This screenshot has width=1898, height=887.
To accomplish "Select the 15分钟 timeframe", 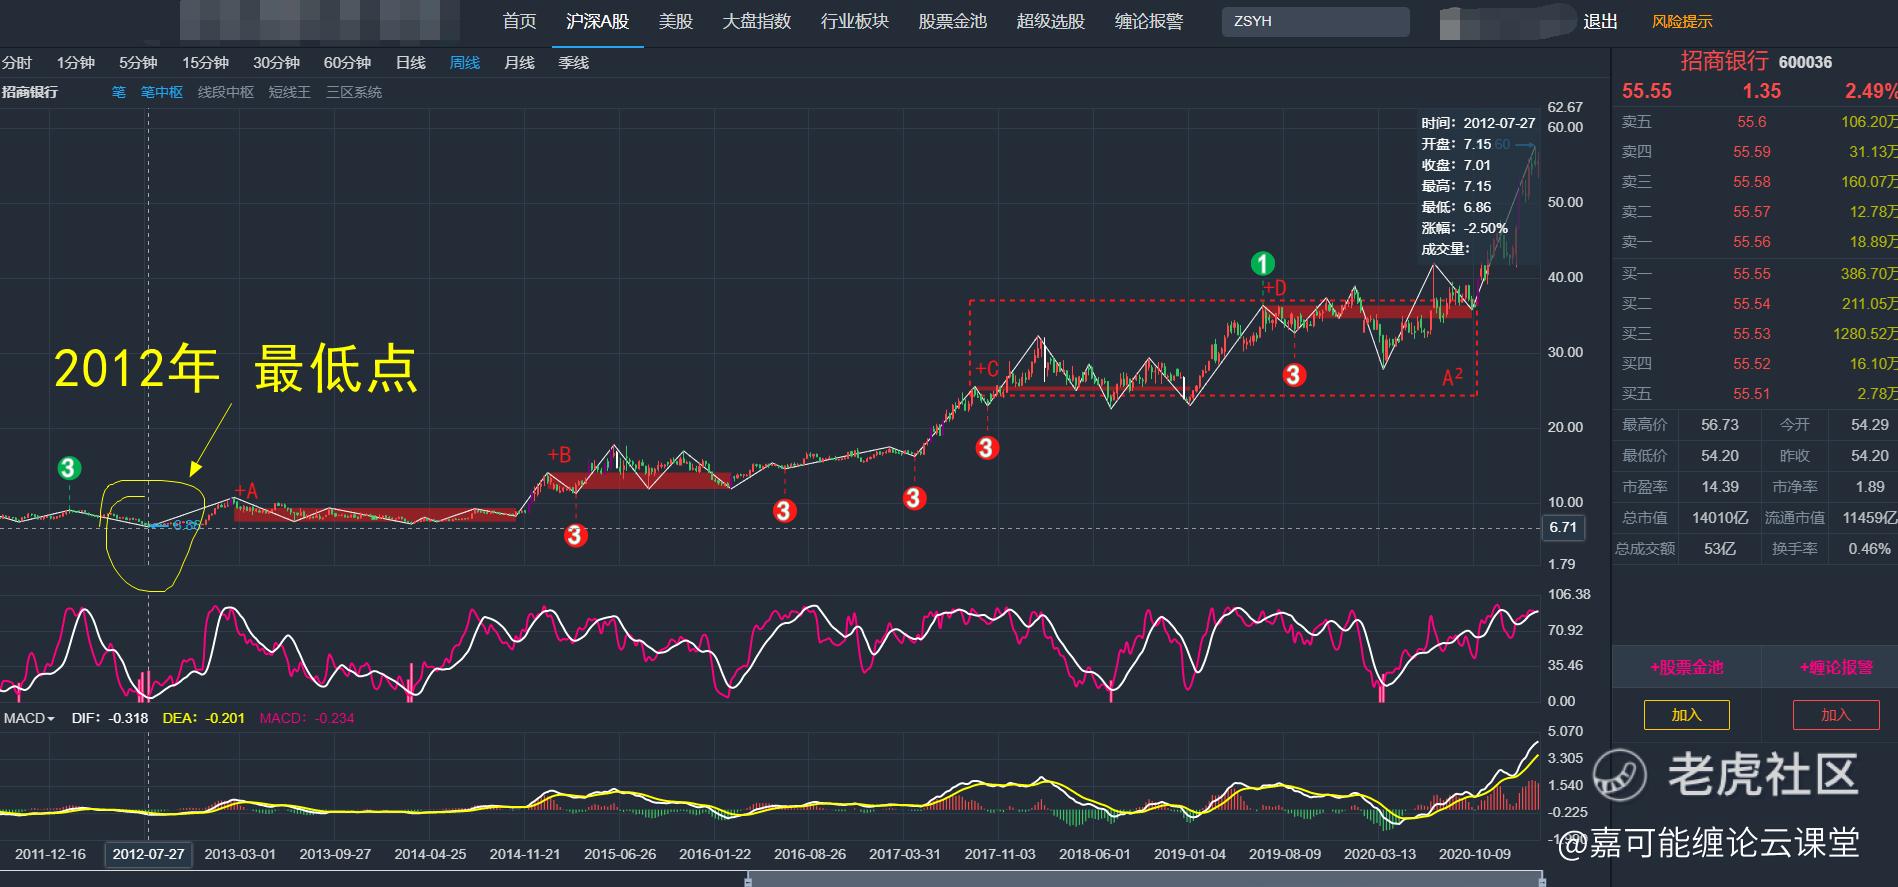I will click(205, 63).
